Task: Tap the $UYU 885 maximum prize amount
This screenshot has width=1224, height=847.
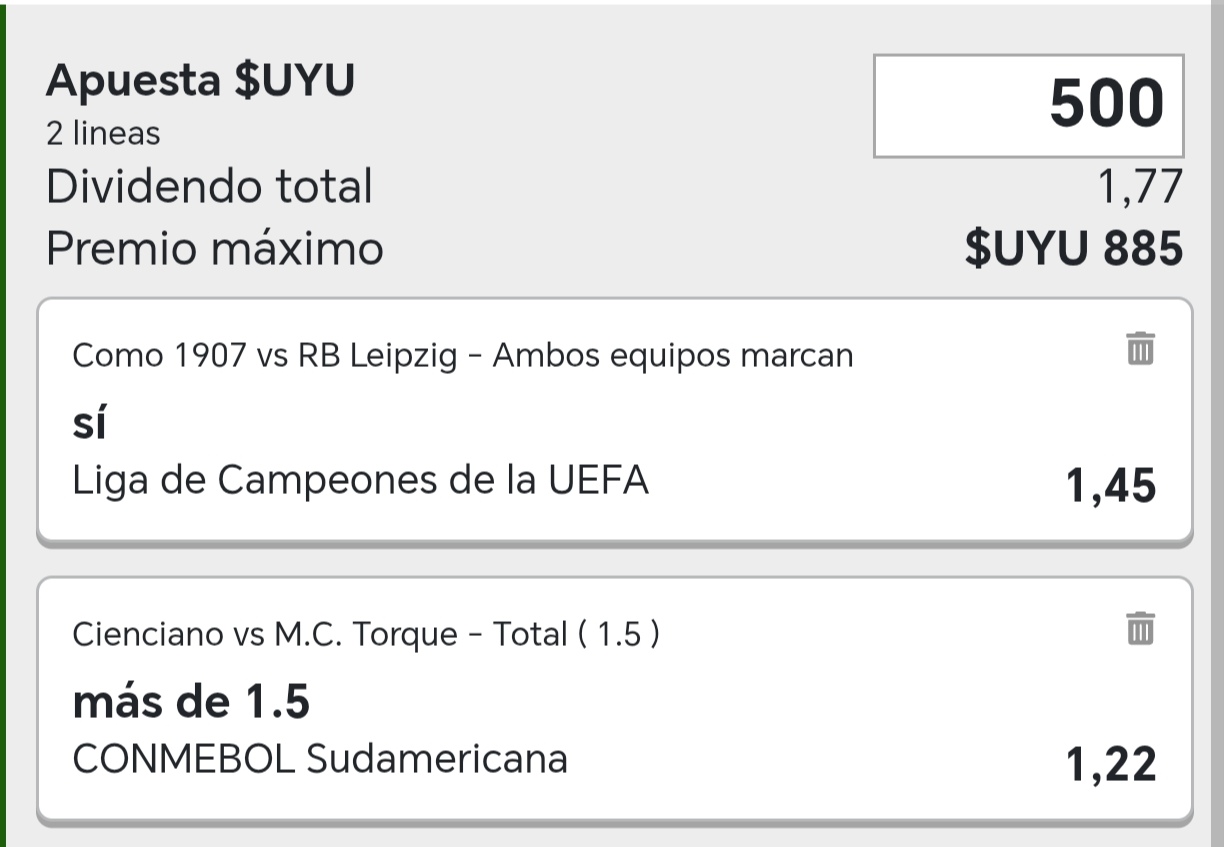Action: point(1074,249)
